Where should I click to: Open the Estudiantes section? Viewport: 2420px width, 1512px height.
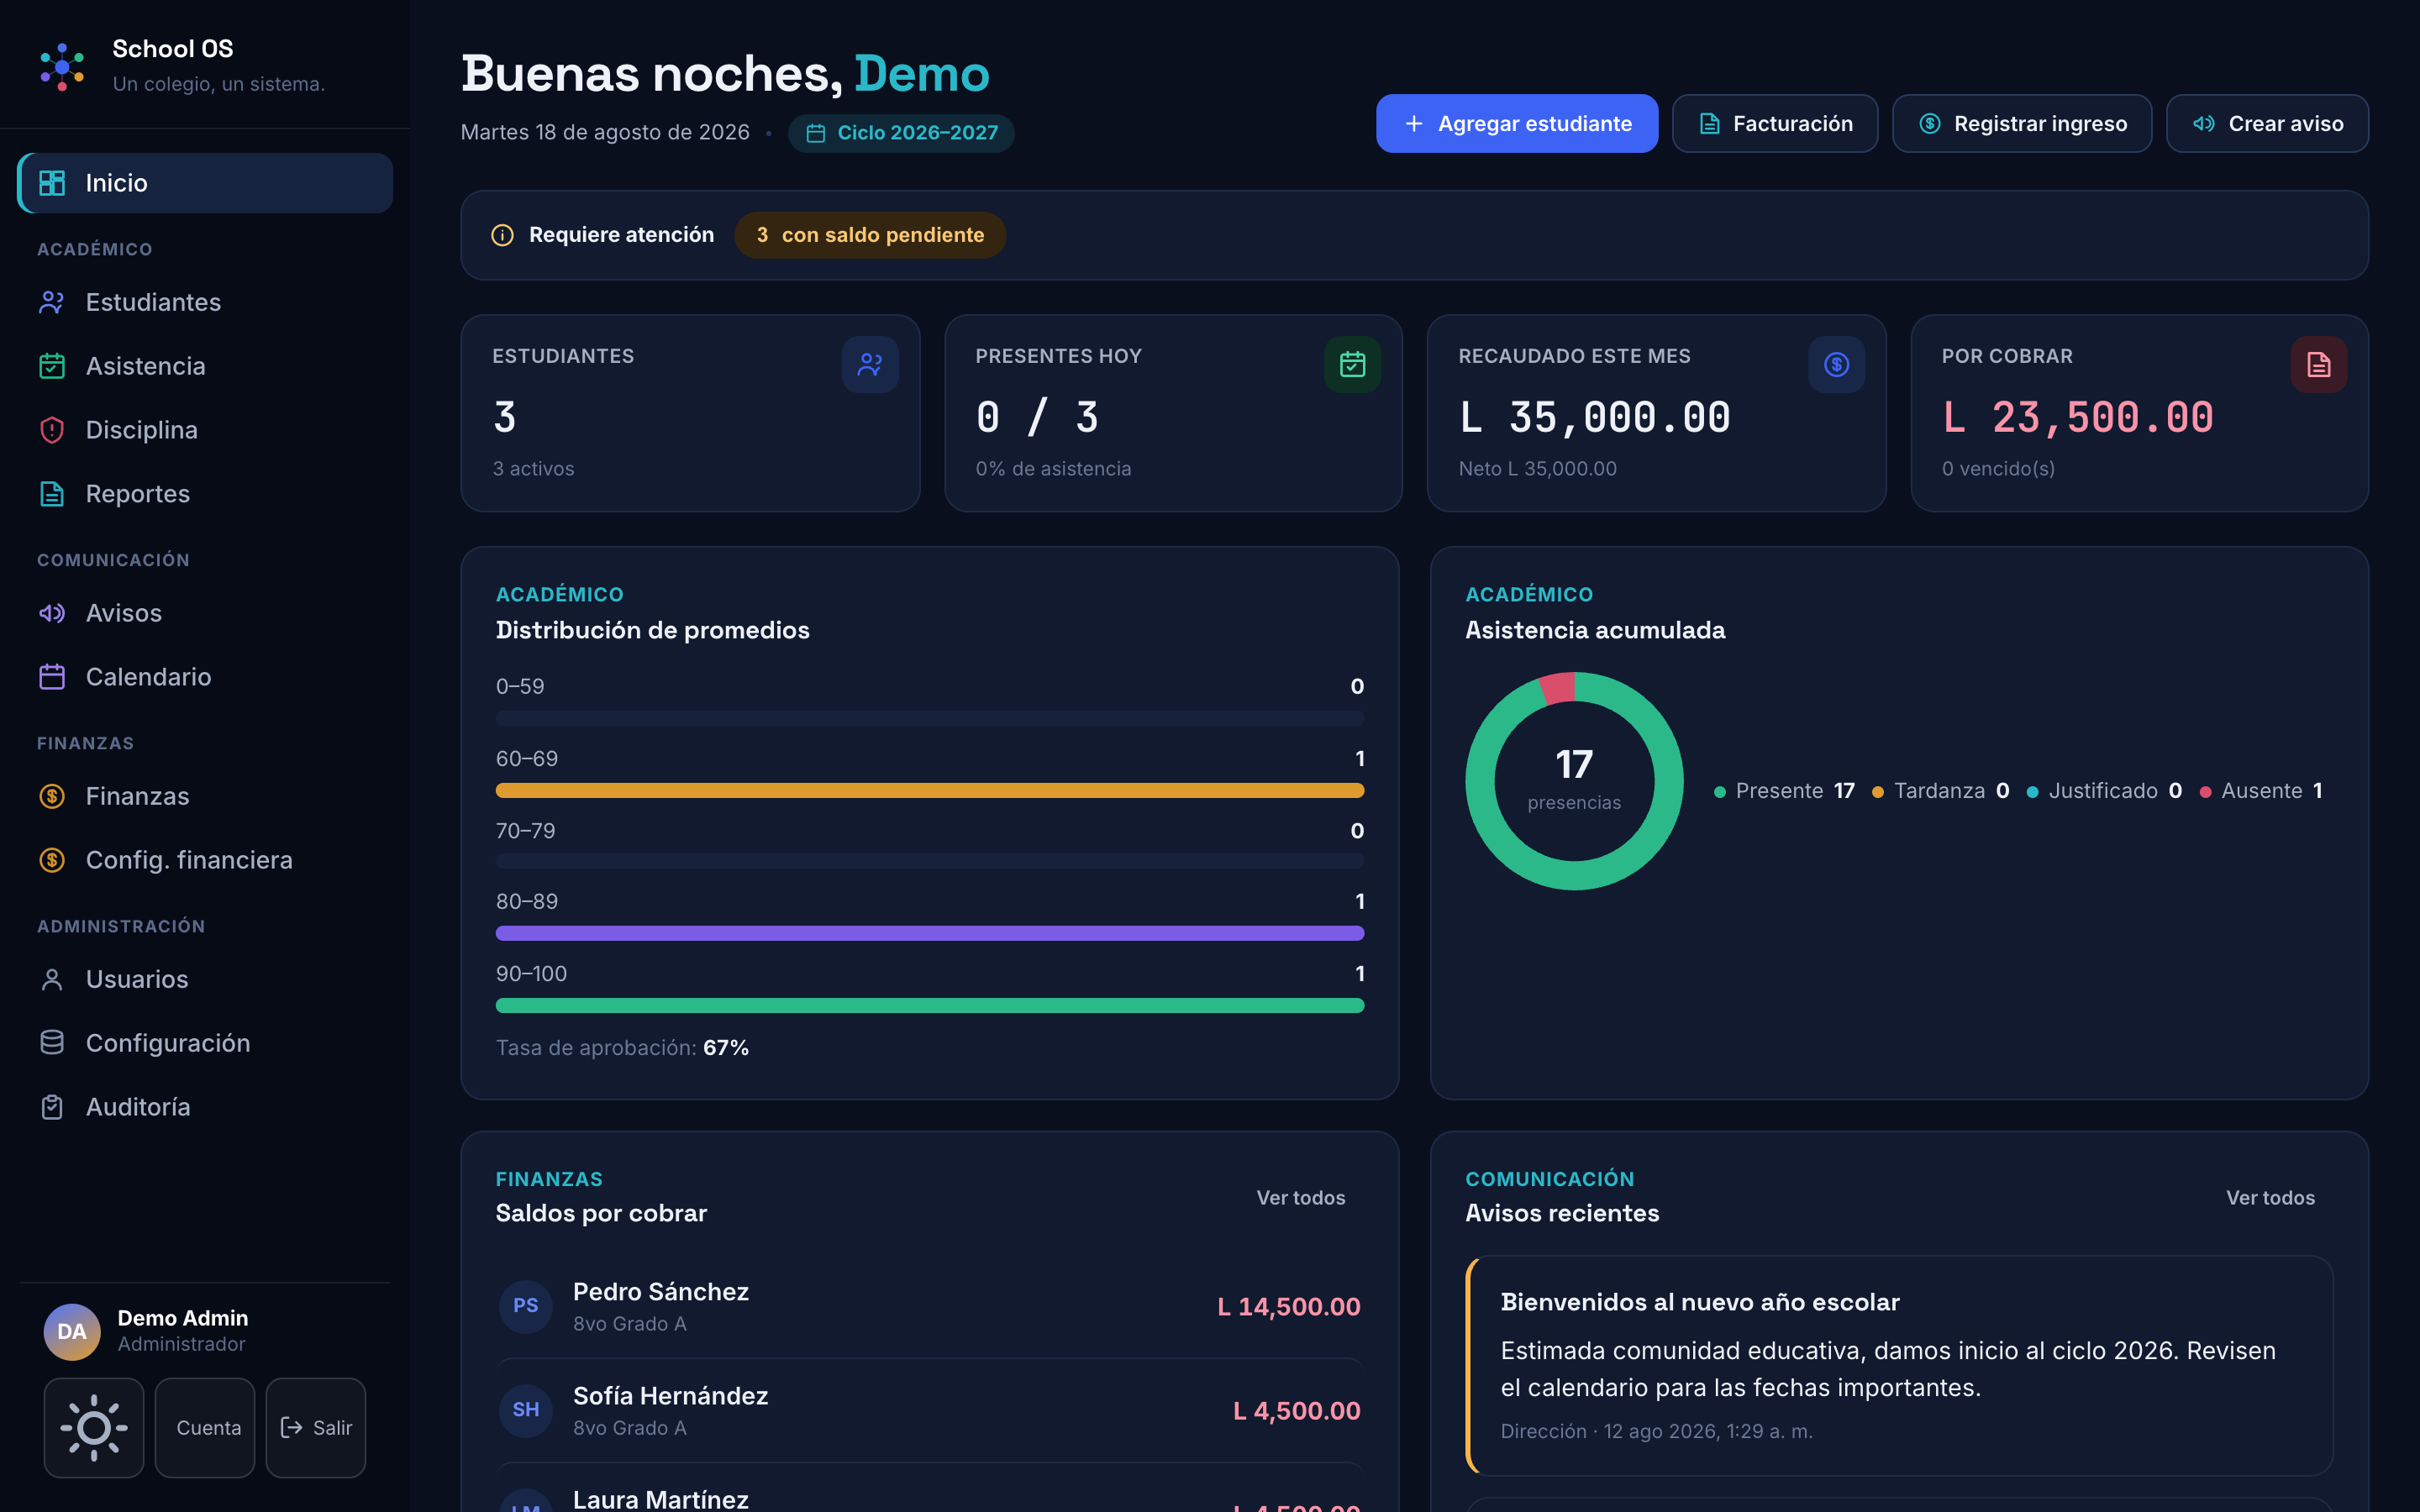click(x=206, y=302)
